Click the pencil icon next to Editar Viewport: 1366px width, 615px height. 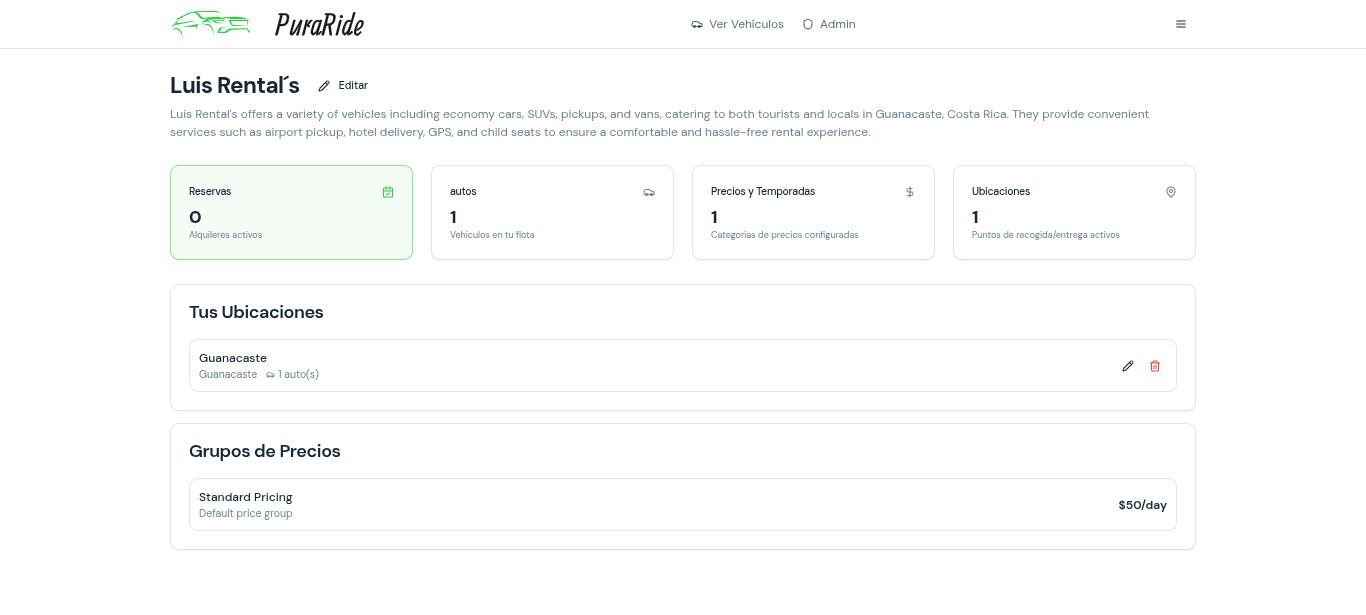324,86
